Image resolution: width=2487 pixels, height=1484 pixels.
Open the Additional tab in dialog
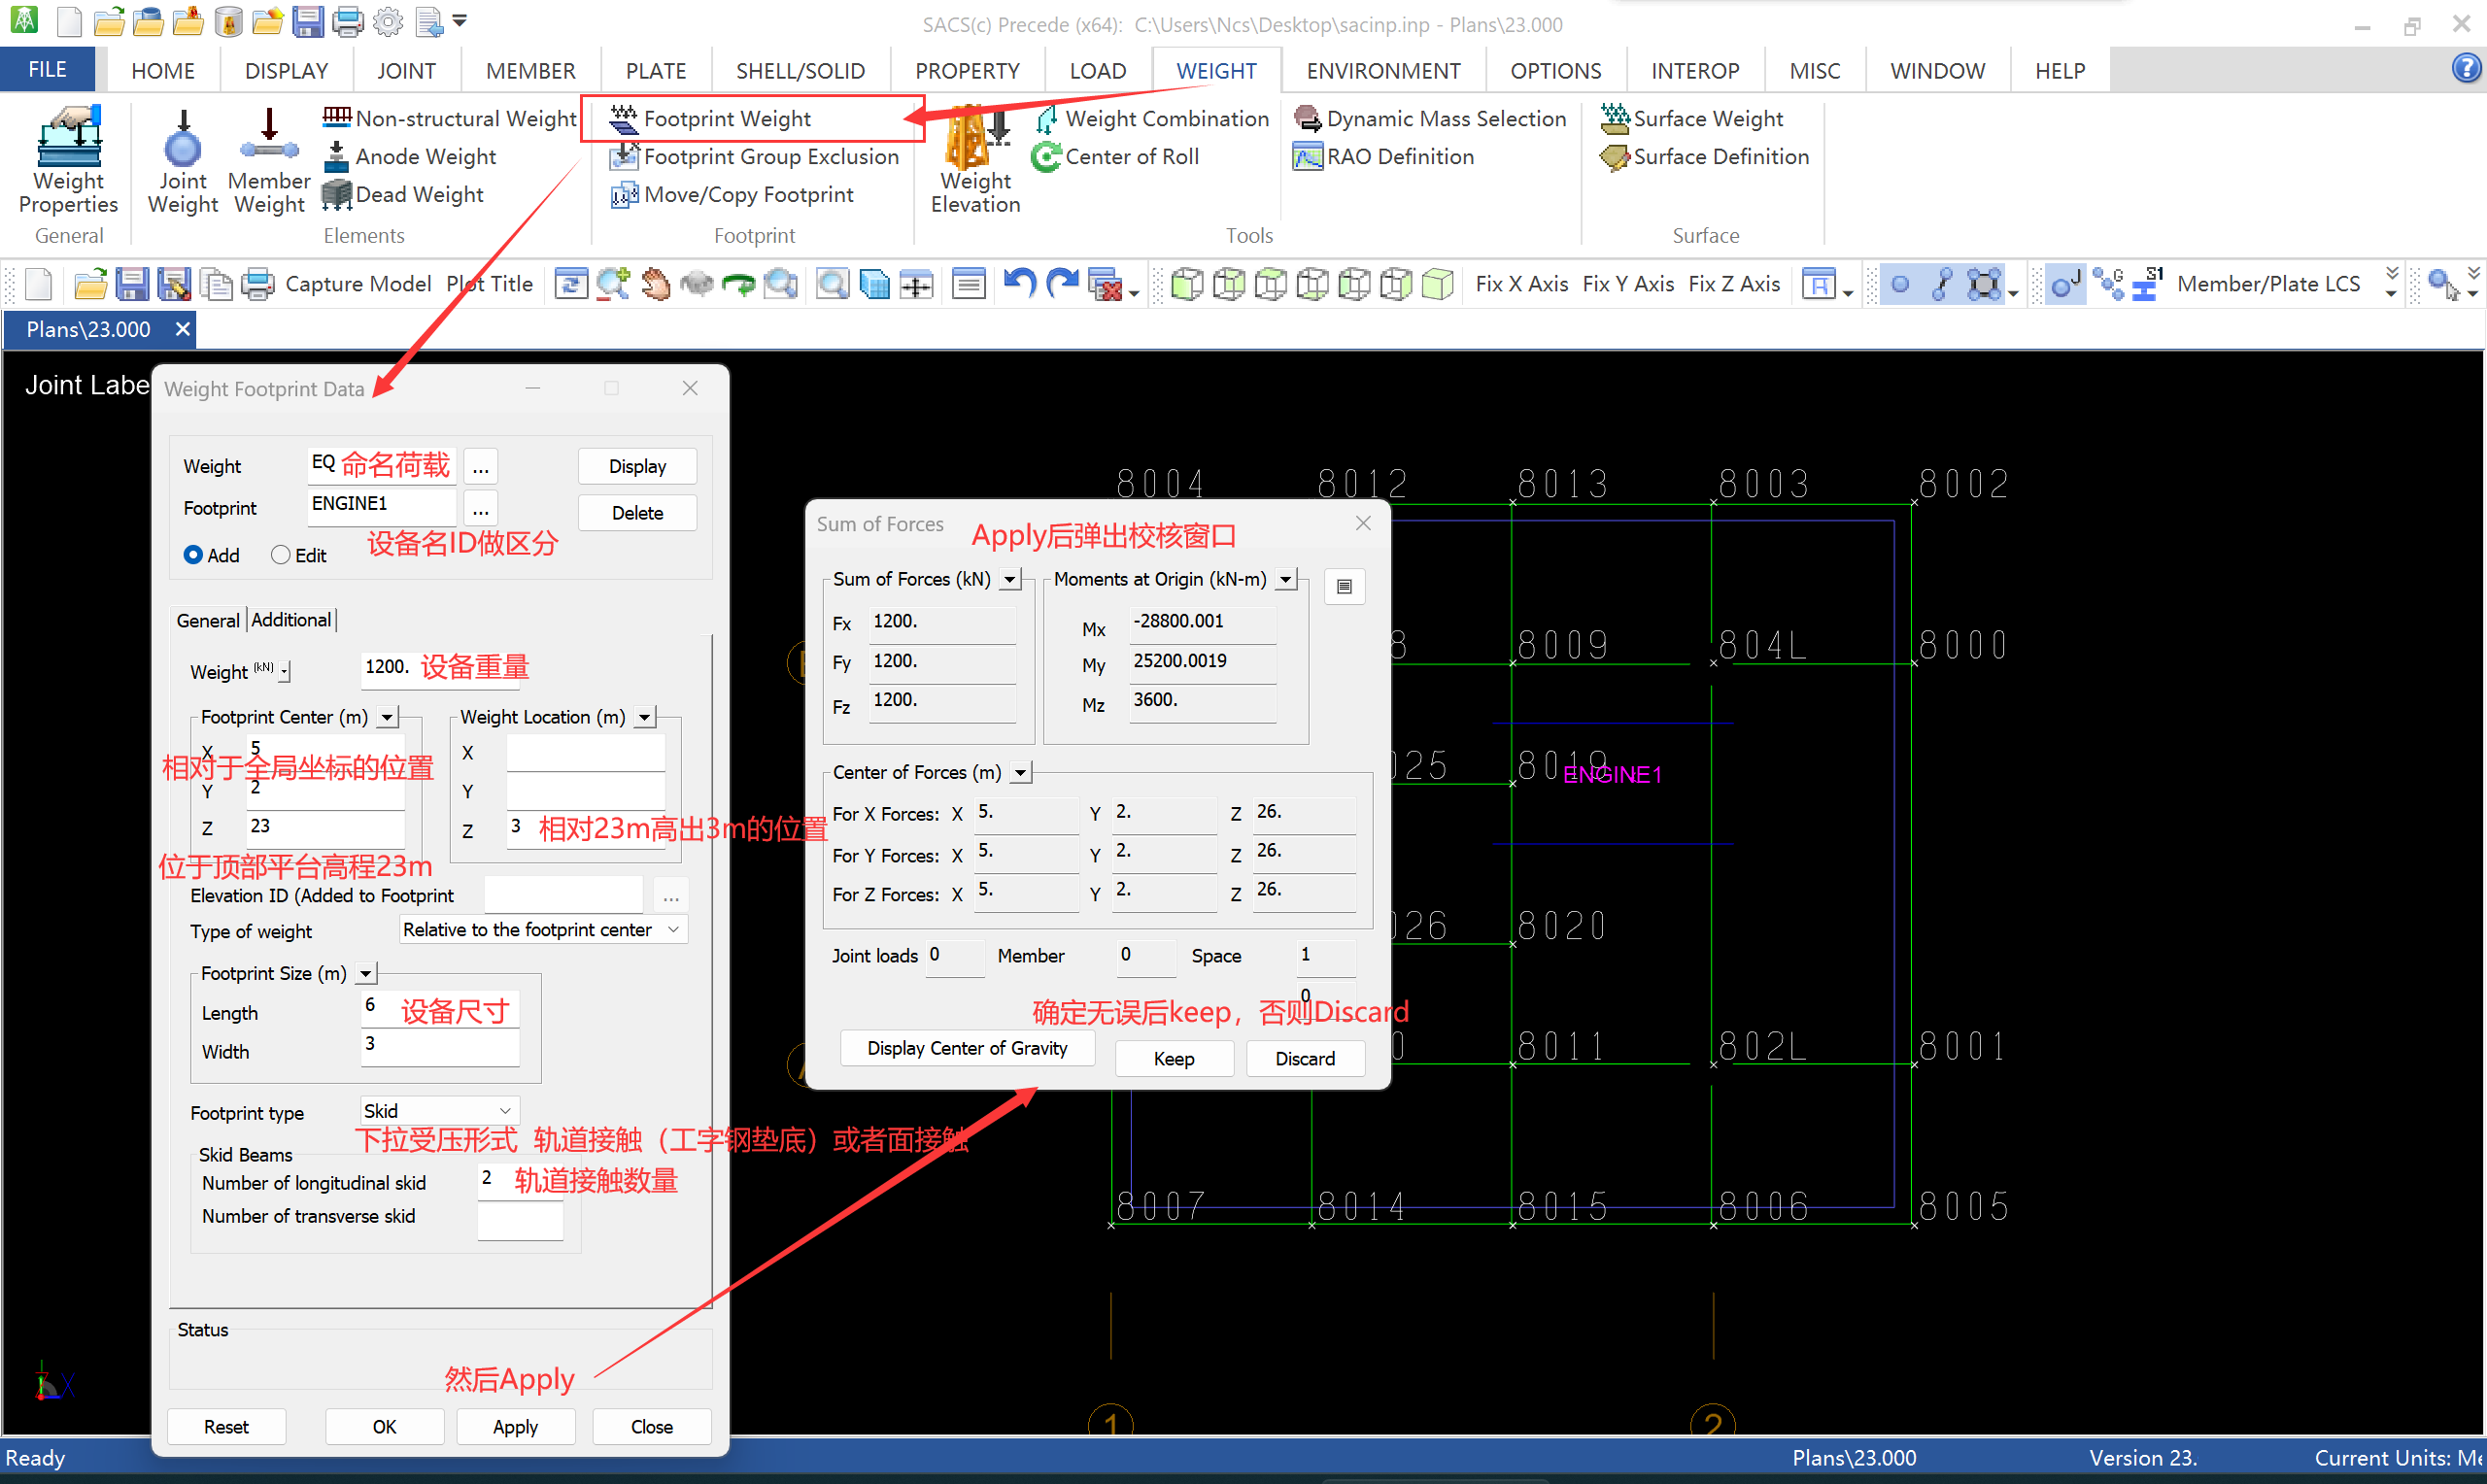[x=291, y=620]
